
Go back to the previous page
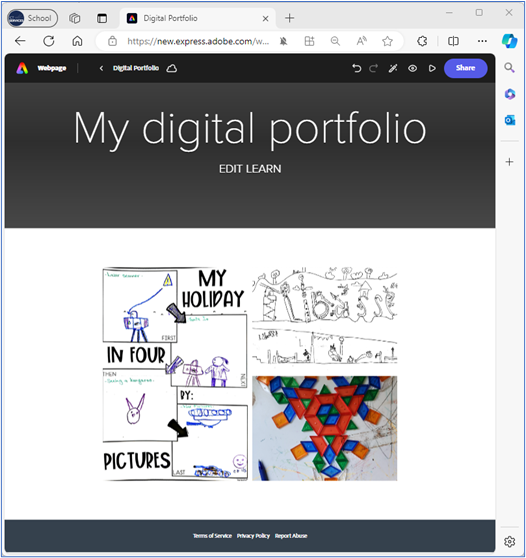coord(20,41)
